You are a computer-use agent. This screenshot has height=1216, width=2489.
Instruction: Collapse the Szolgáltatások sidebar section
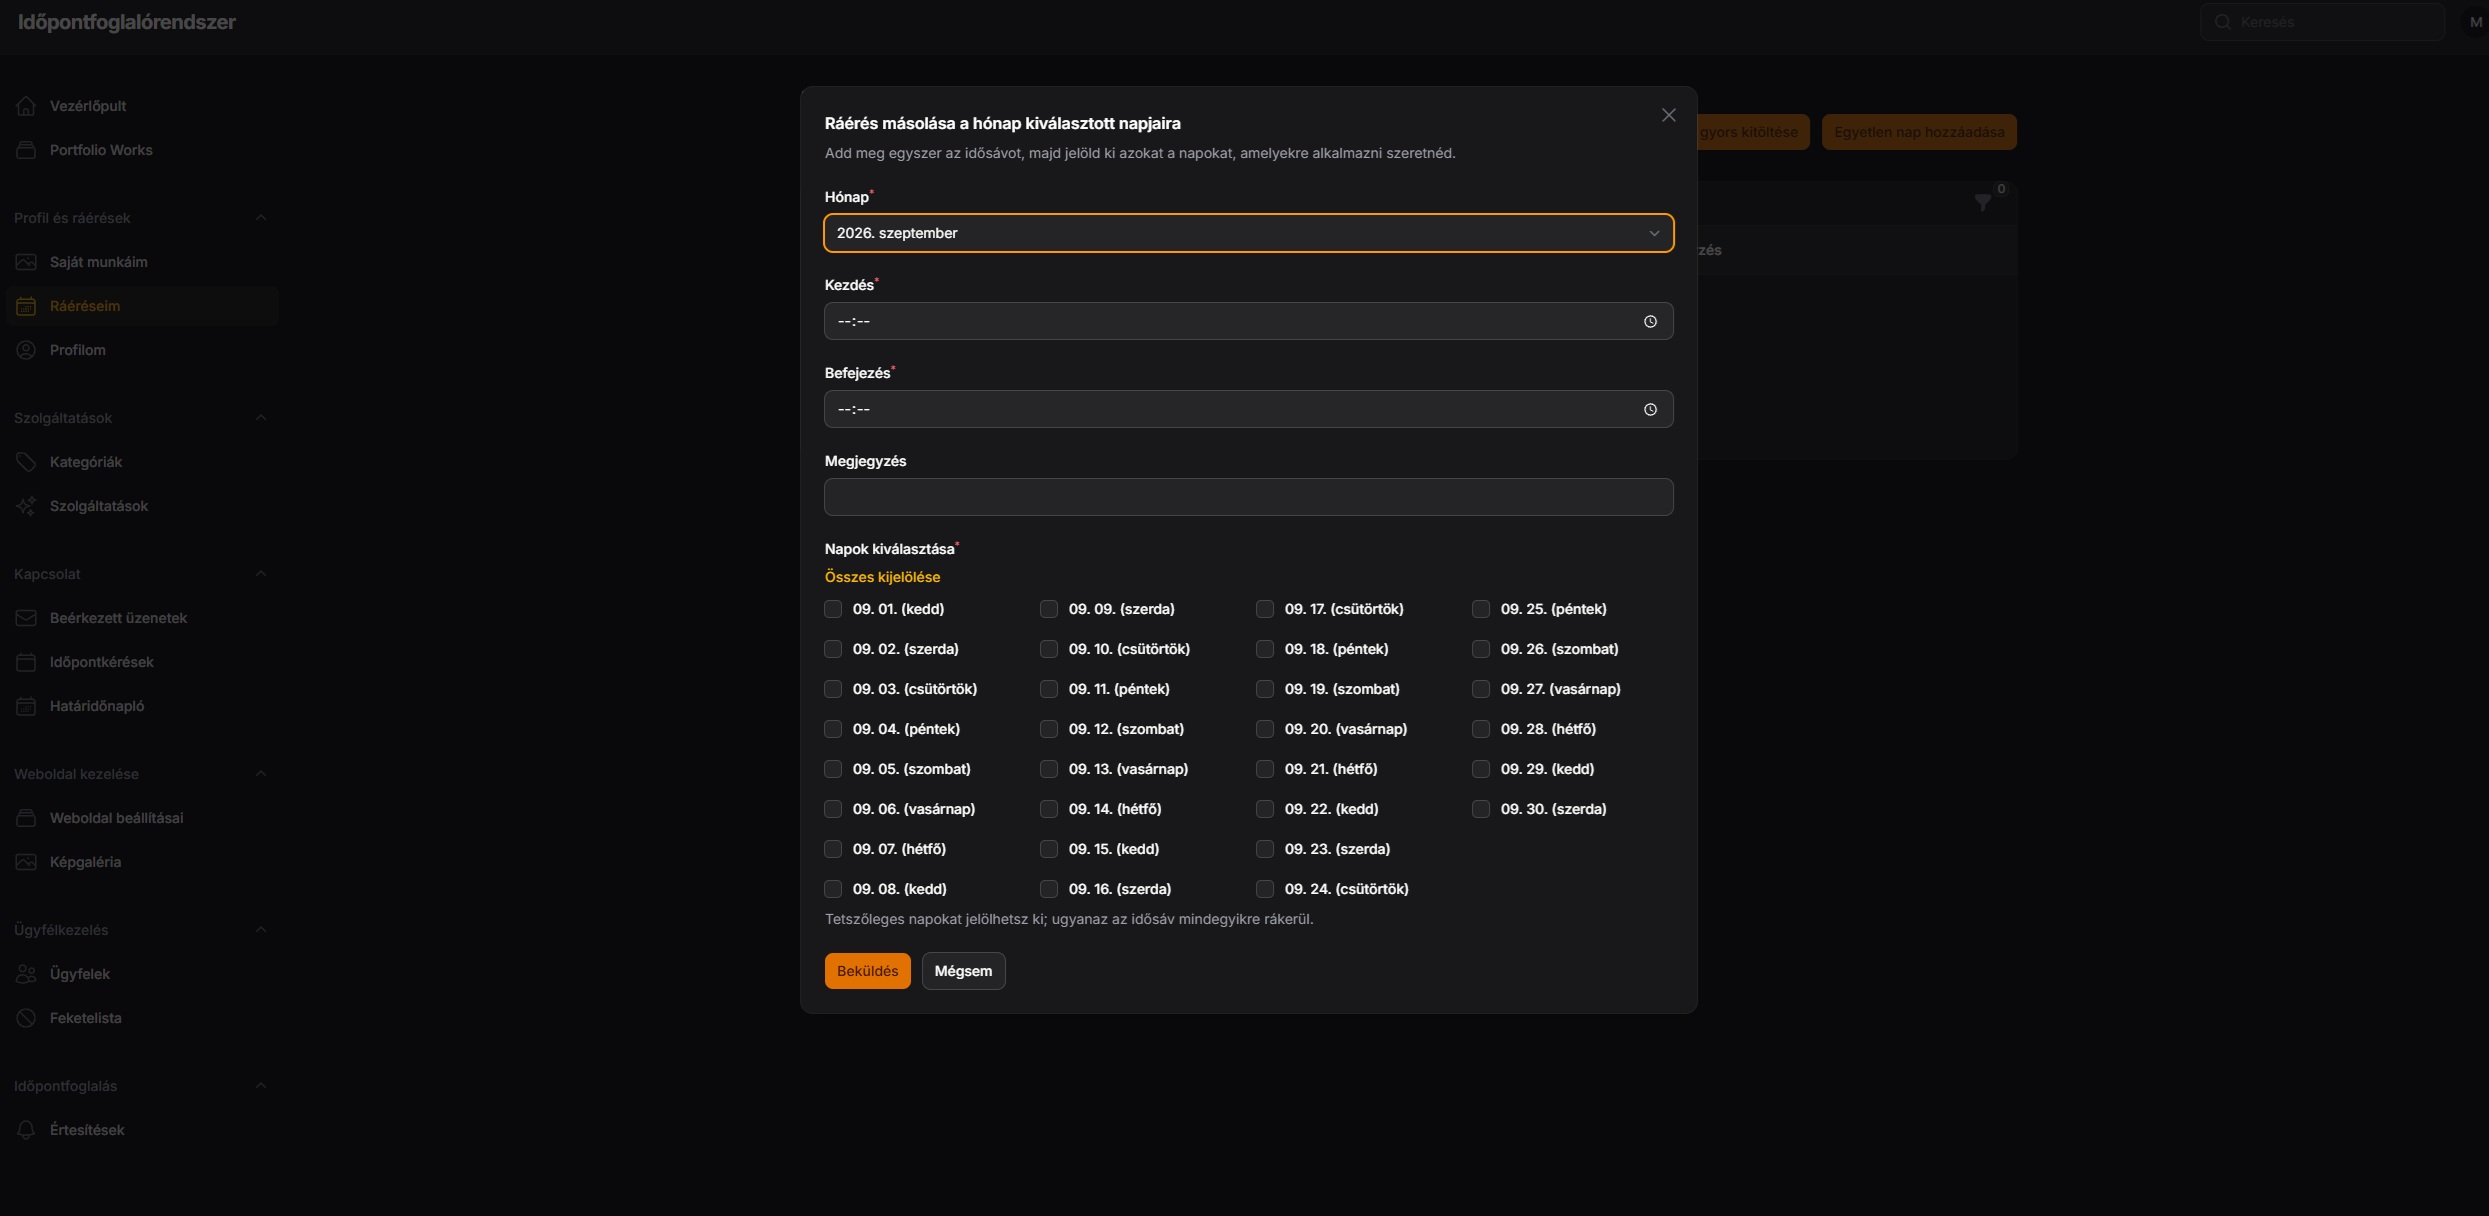[x=260, y=418]
